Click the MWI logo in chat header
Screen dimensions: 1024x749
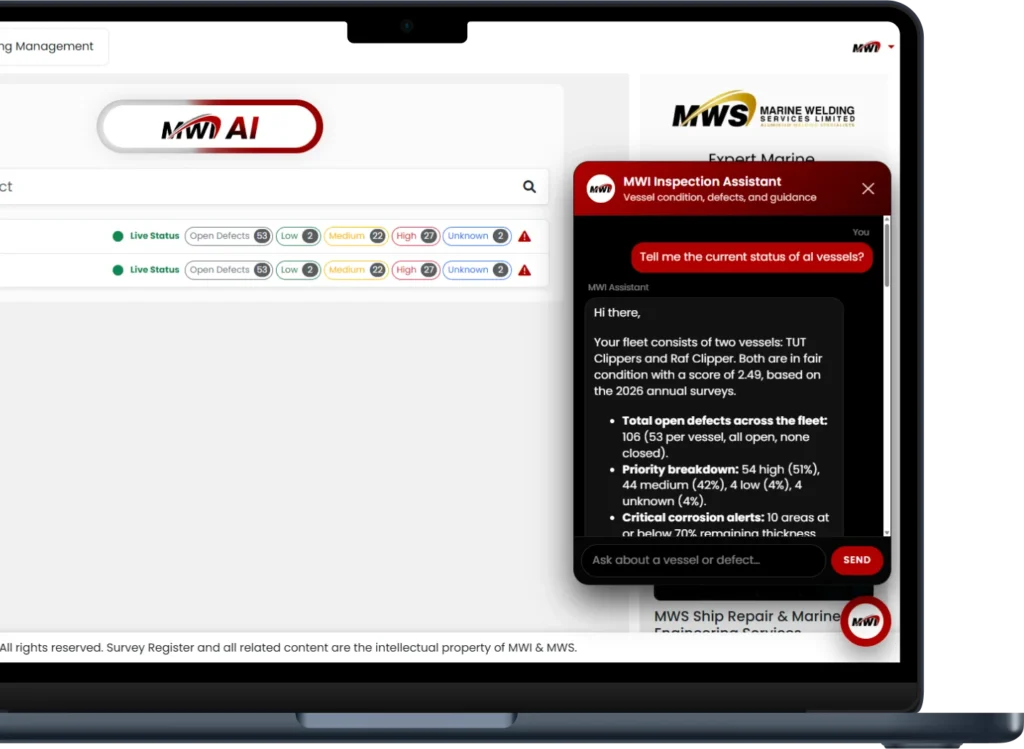600,188
